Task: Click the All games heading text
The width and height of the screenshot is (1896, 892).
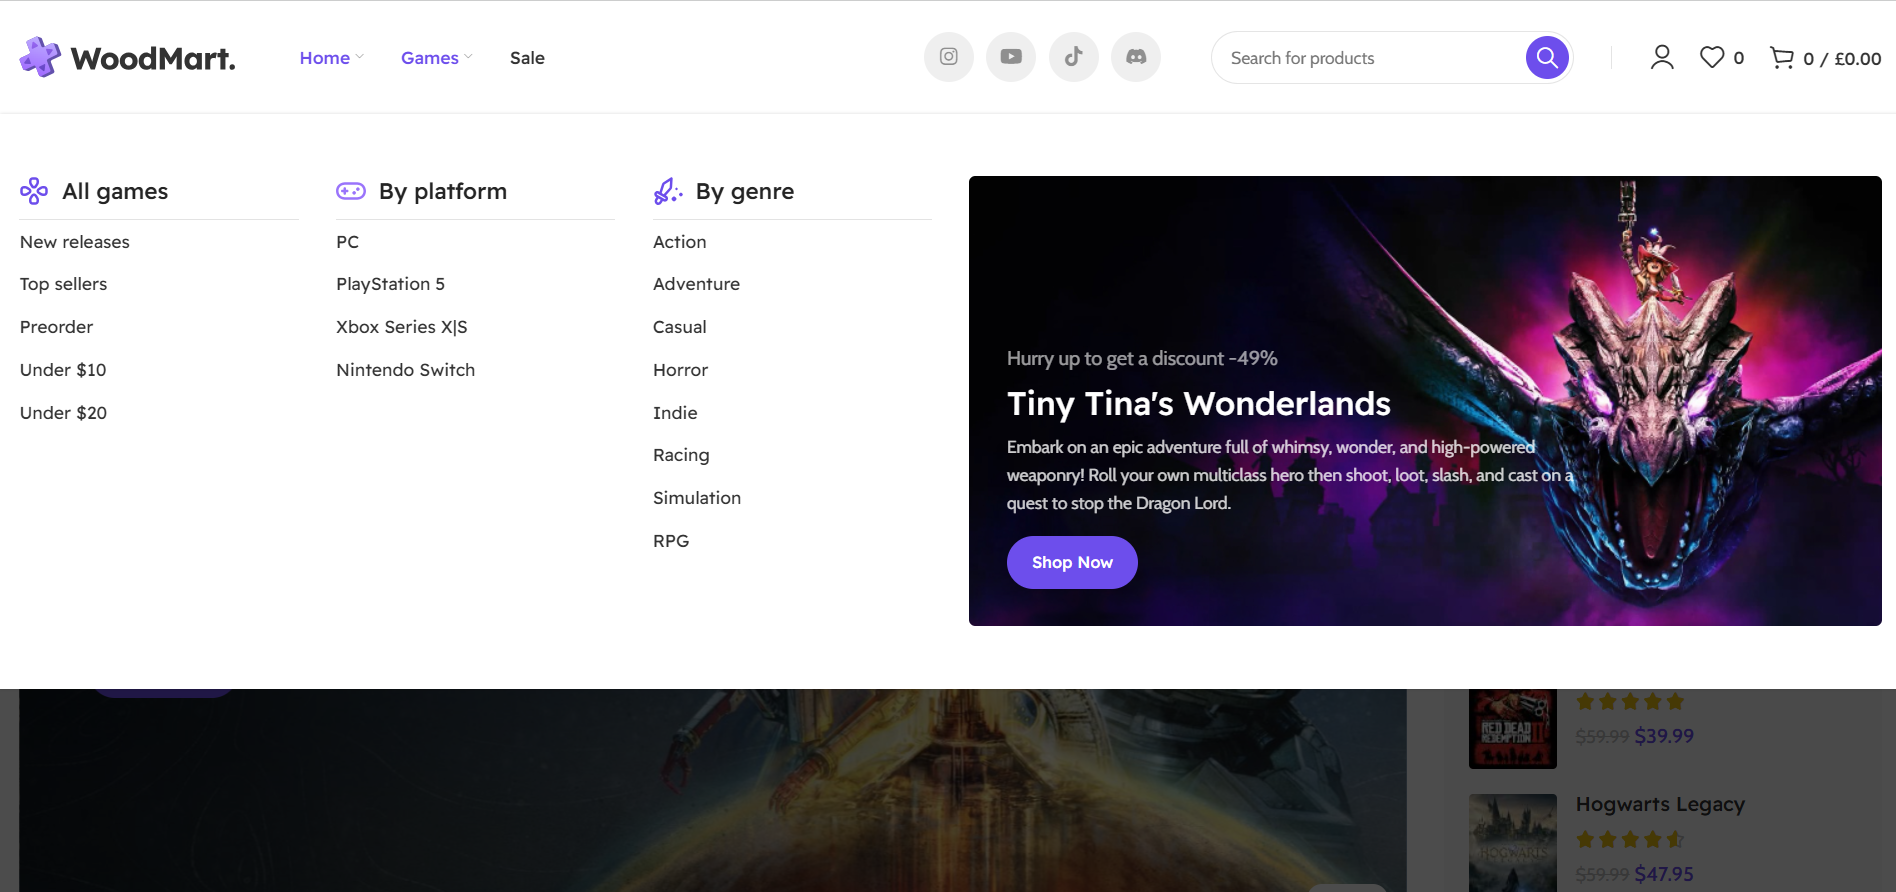Action: (x=115, y=191)
